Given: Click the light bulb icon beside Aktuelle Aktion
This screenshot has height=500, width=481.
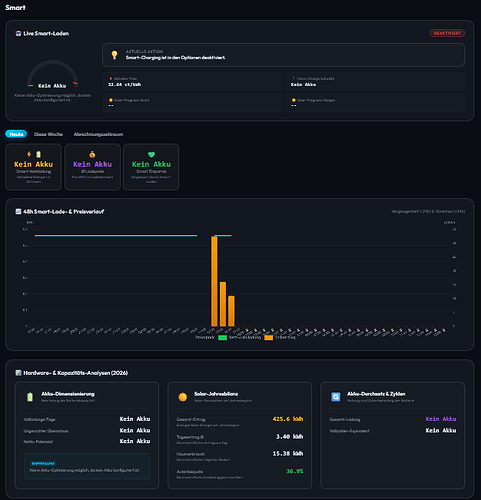Looking at the screenshot, I should [114, 55].
